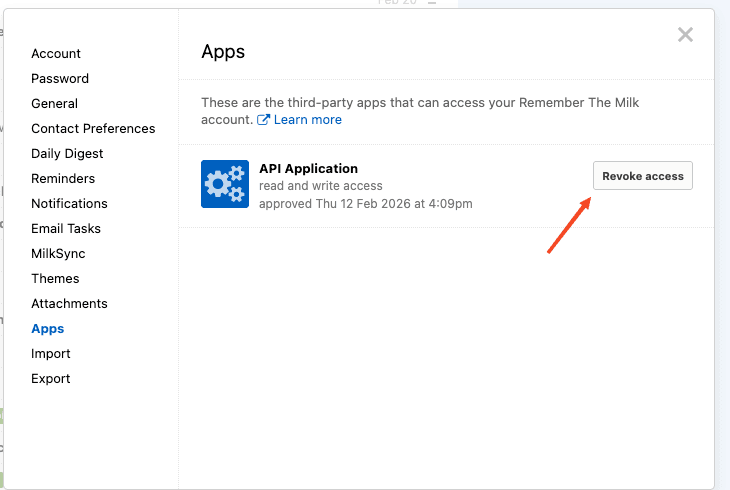Go to the Email Tasks section
Viewport: 730px width, 490px height.
(x=66, y=229)
